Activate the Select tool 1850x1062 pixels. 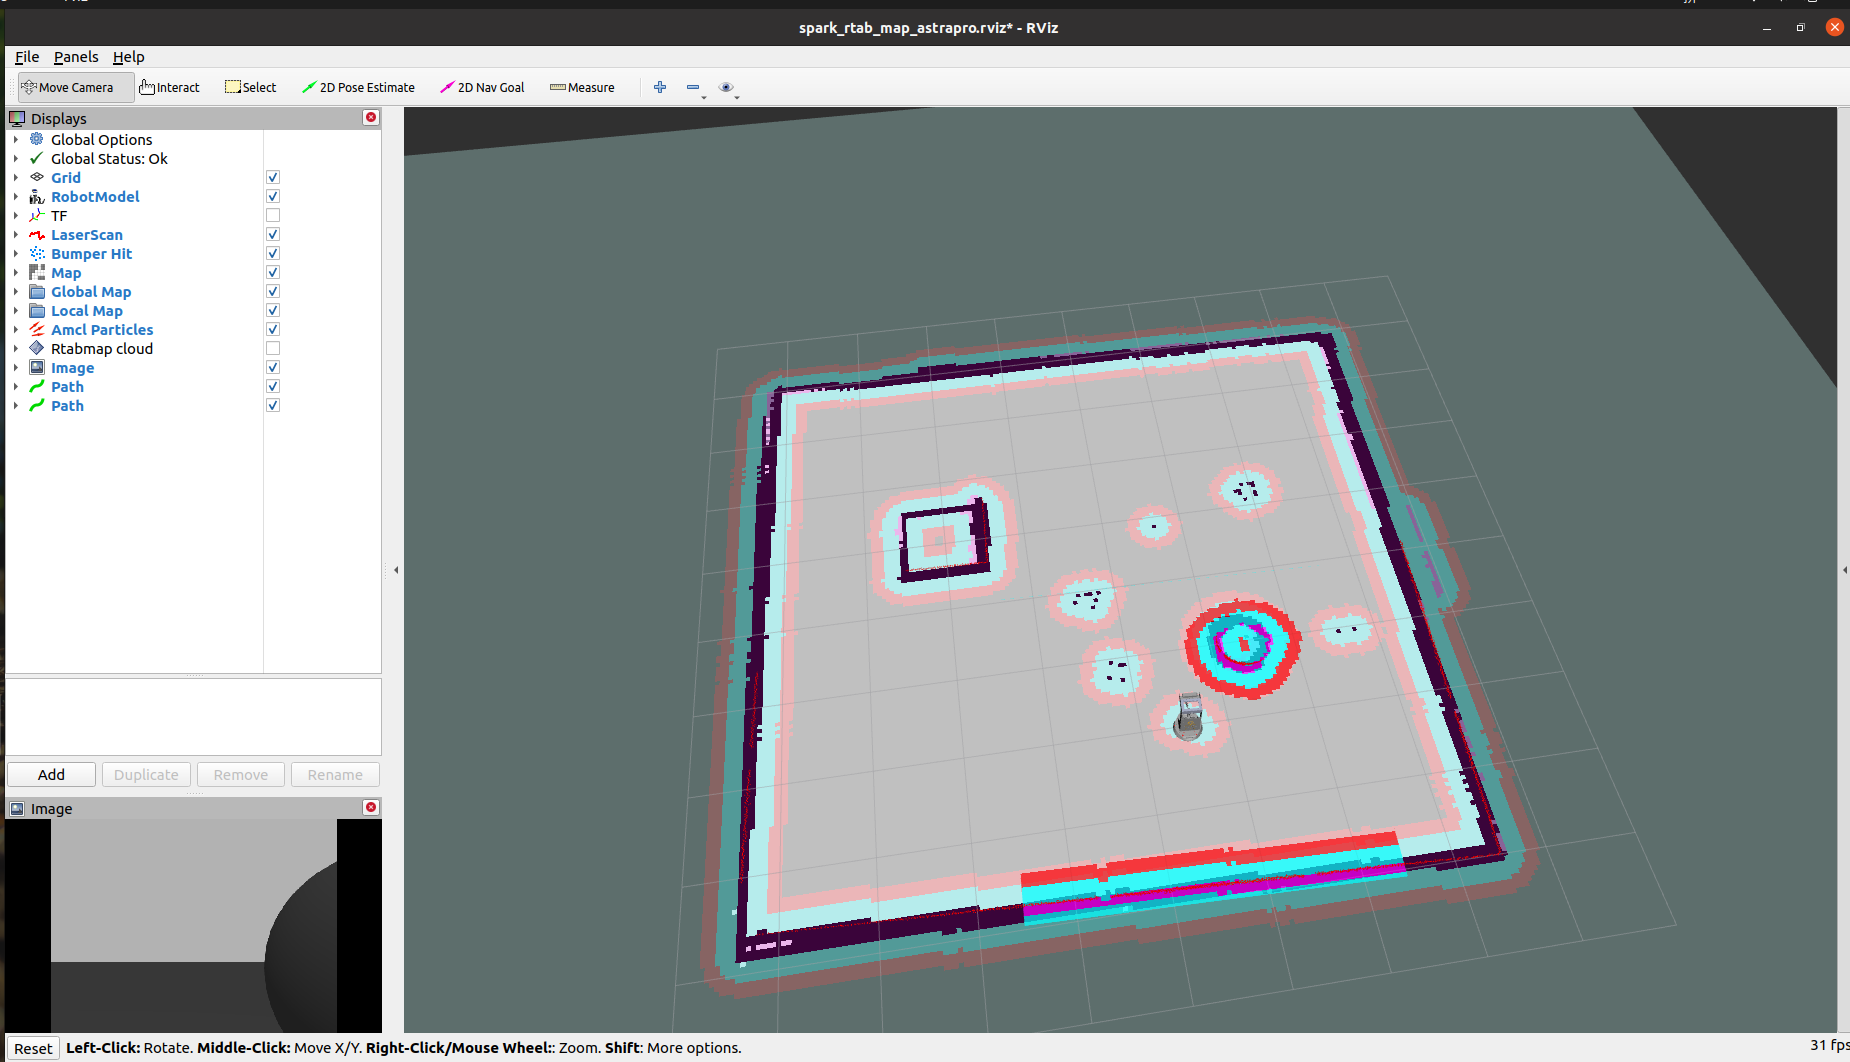tap(250, 87)
